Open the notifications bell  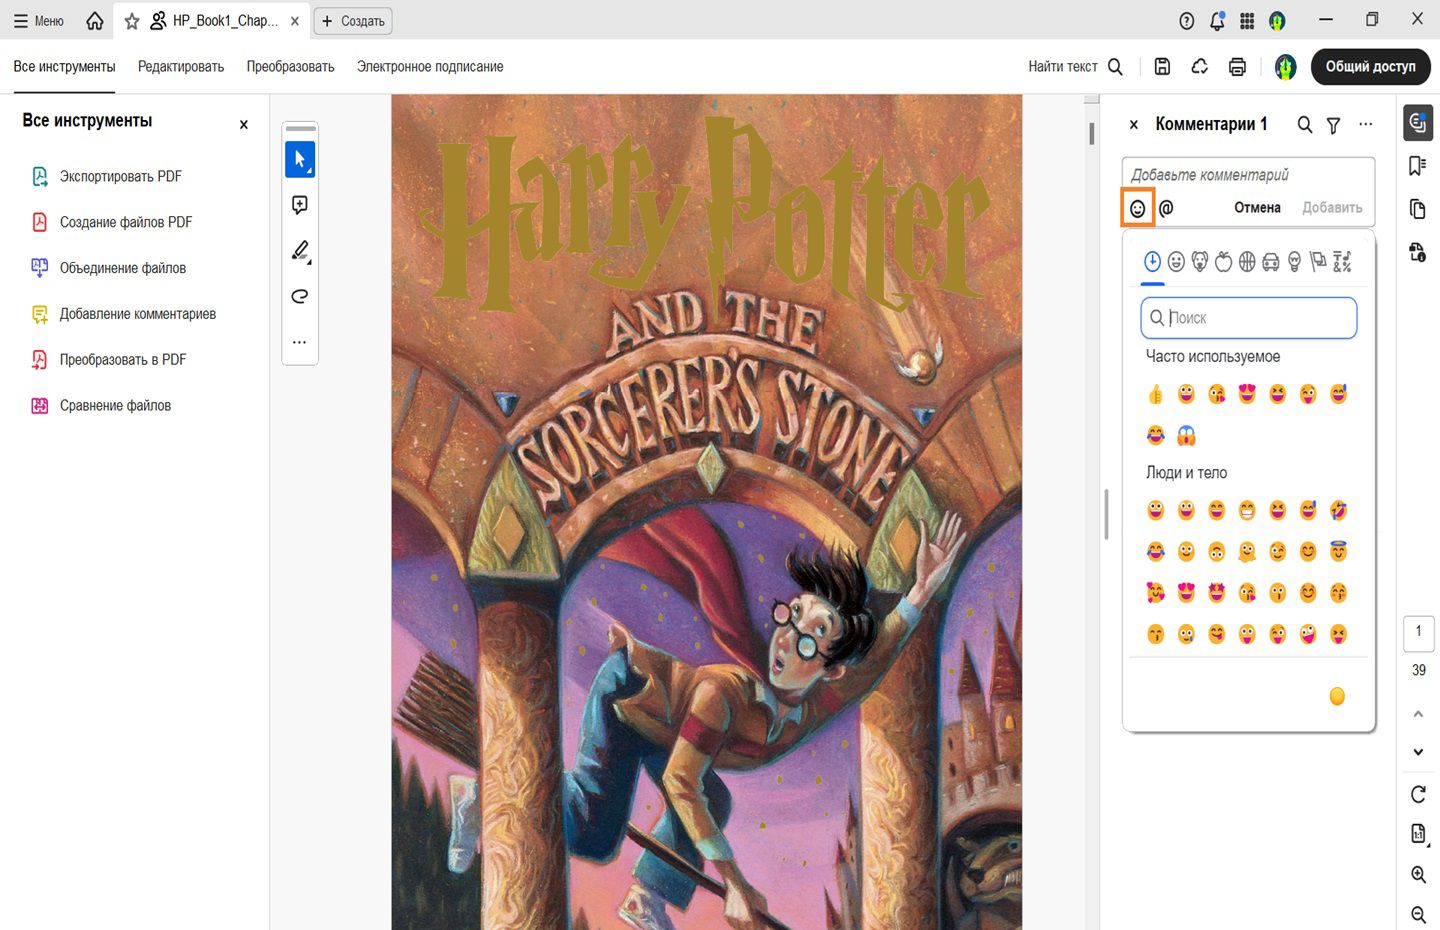coord(1217,20)
